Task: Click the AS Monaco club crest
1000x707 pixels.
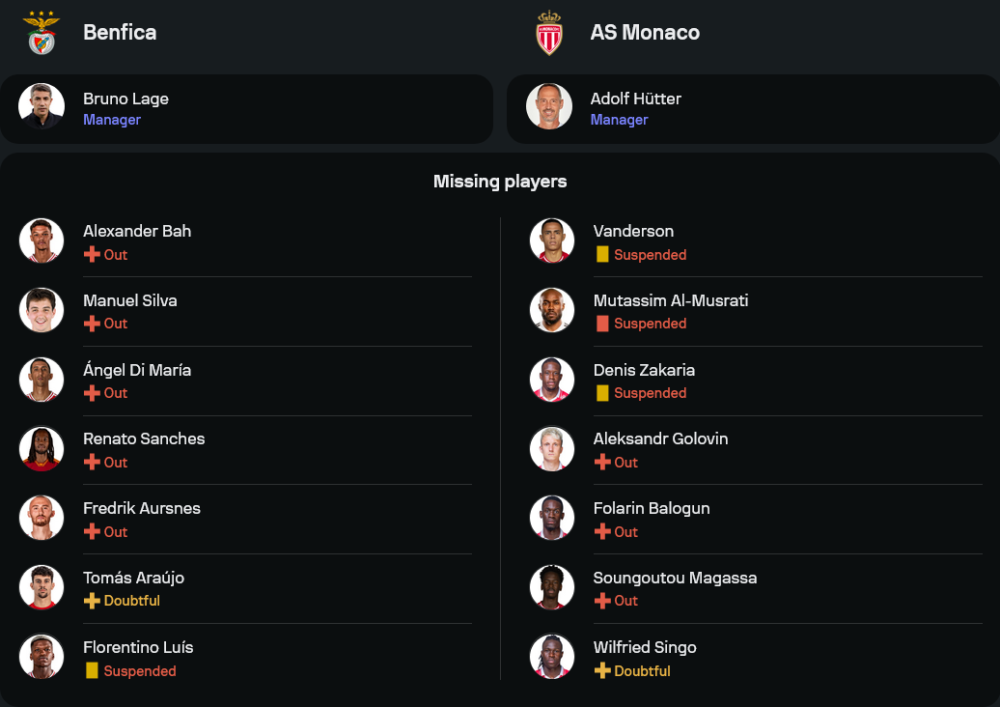Action: tap(549, 33)
